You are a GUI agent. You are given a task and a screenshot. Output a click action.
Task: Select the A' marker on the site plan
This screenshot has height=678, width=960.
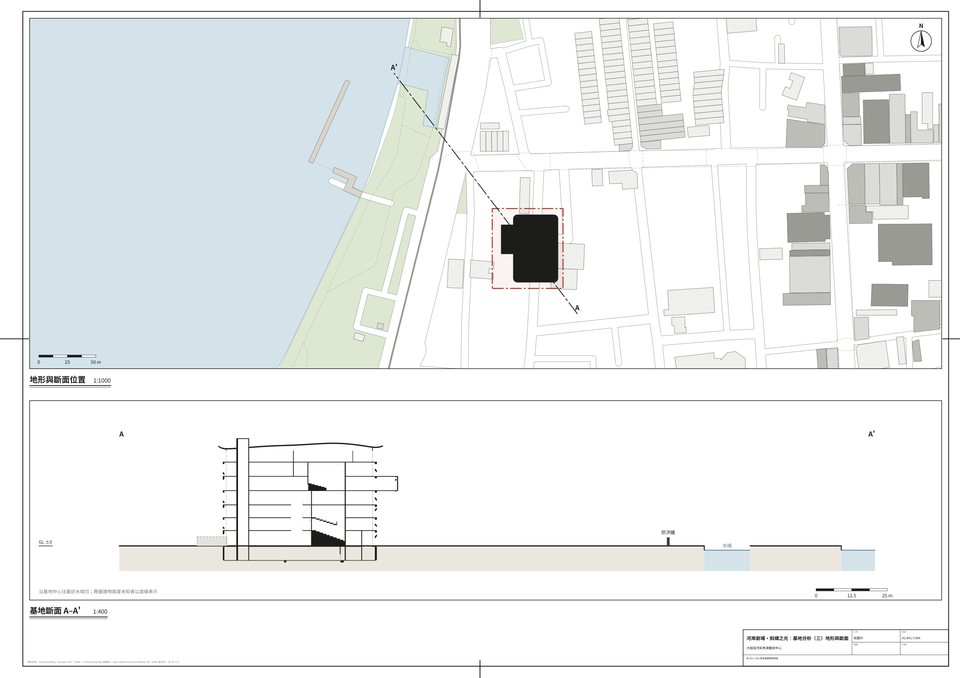click(x=394, y=67)
